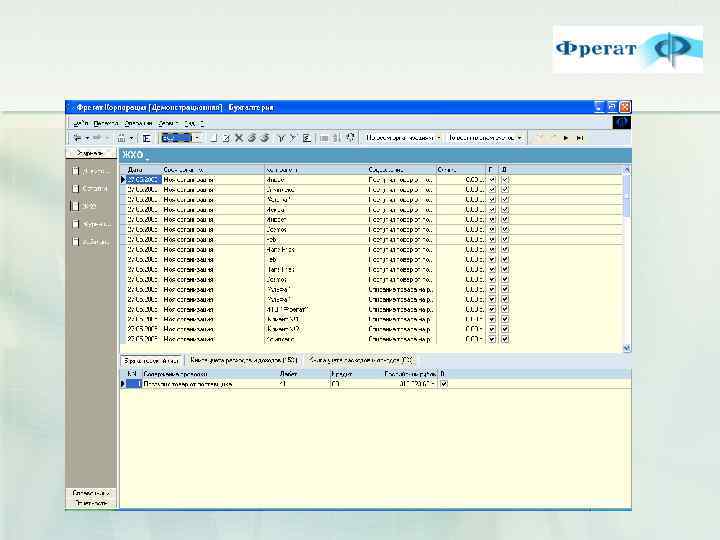Click the vertical scrollbar thumb of the journal
Screen dimensions: 720x540
pos(627,196)
